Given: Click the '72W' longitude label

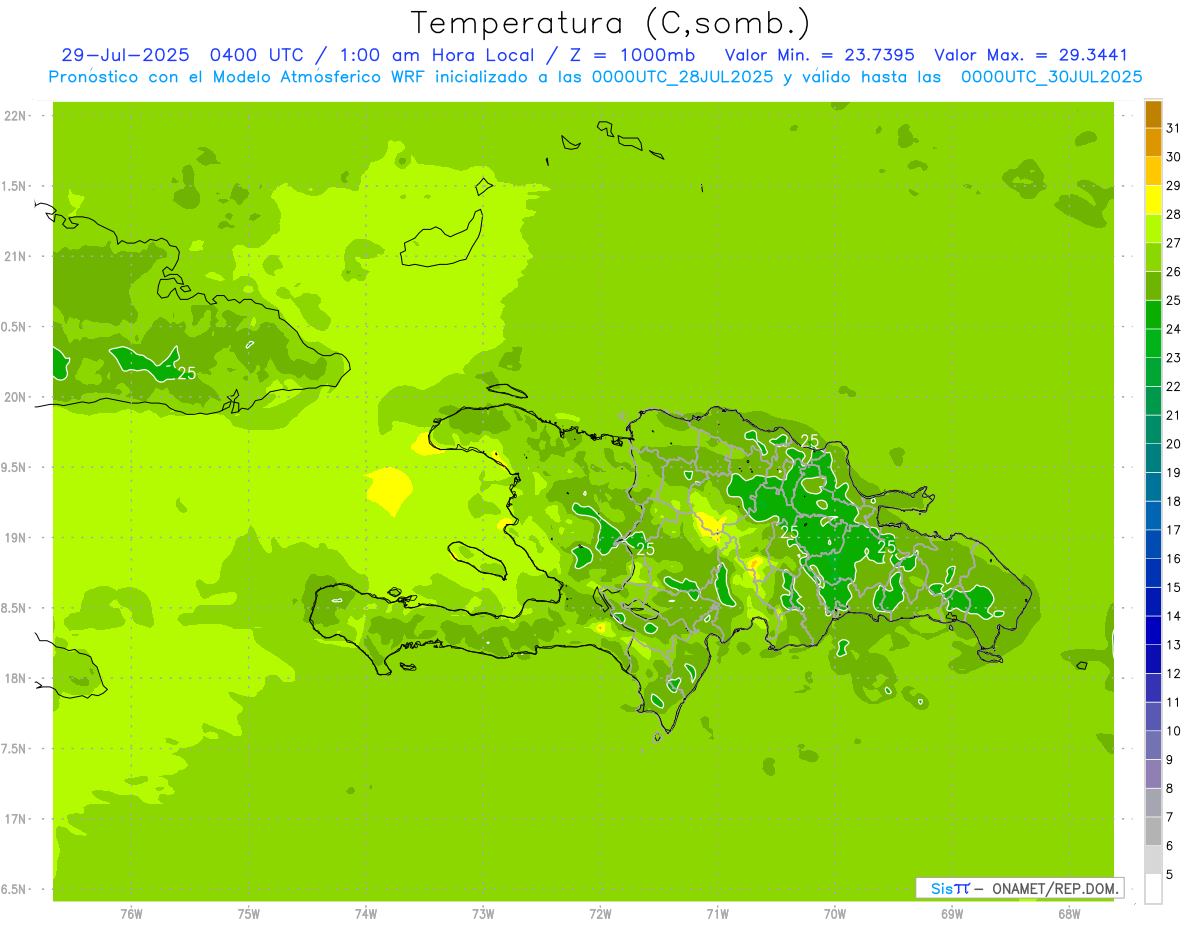Looking at the screenshot, I should tap(600, 914).
